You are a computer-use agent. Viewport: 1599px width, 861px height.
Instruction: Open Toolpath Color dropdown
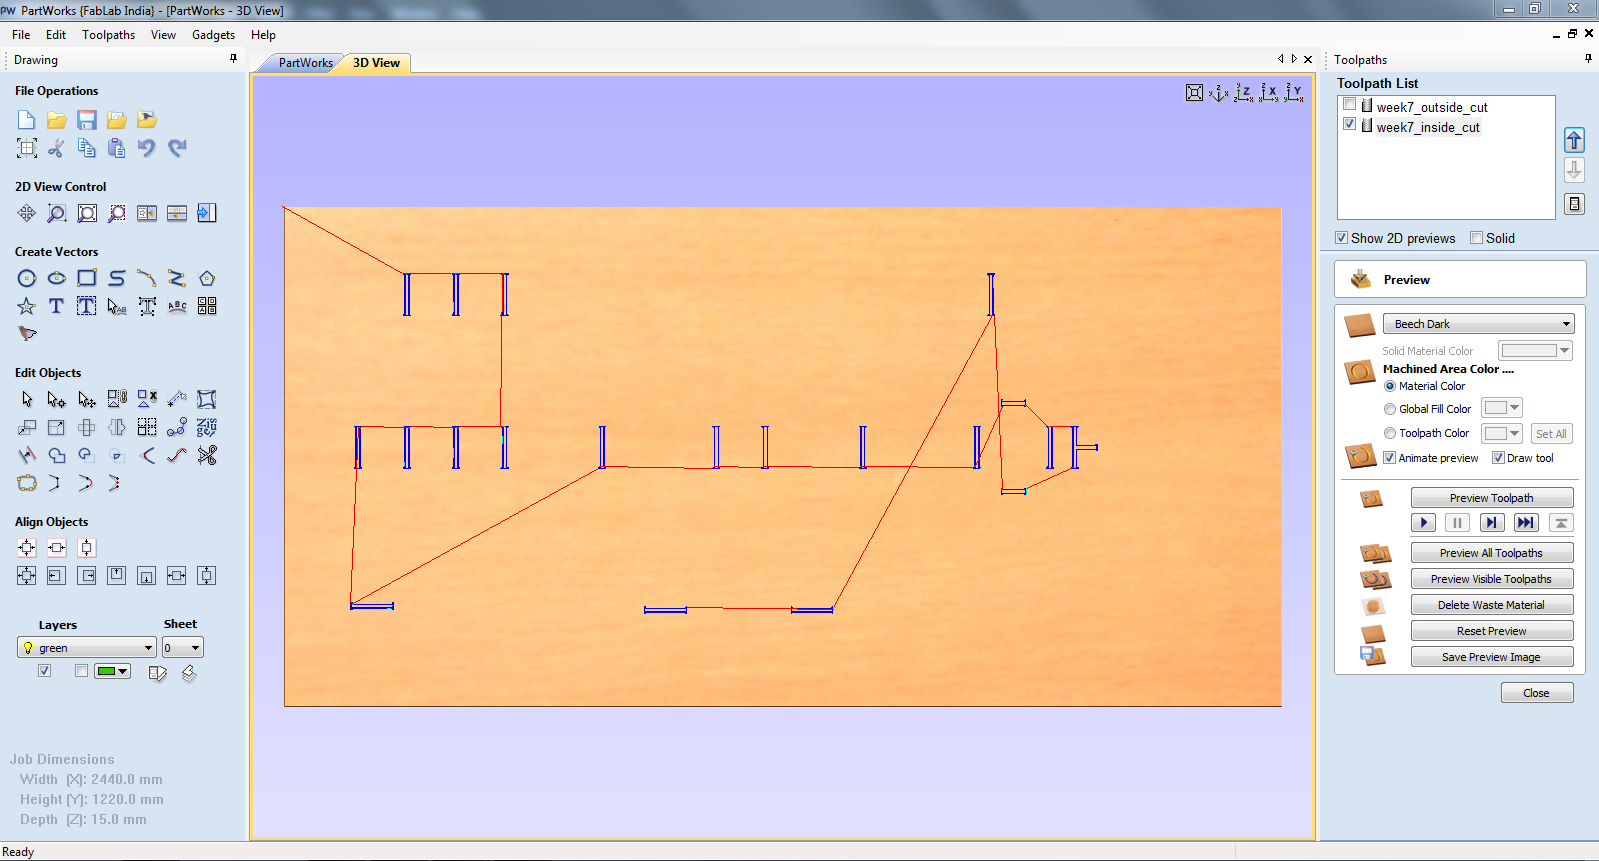pyautogui.click(x=1515, y=433)
